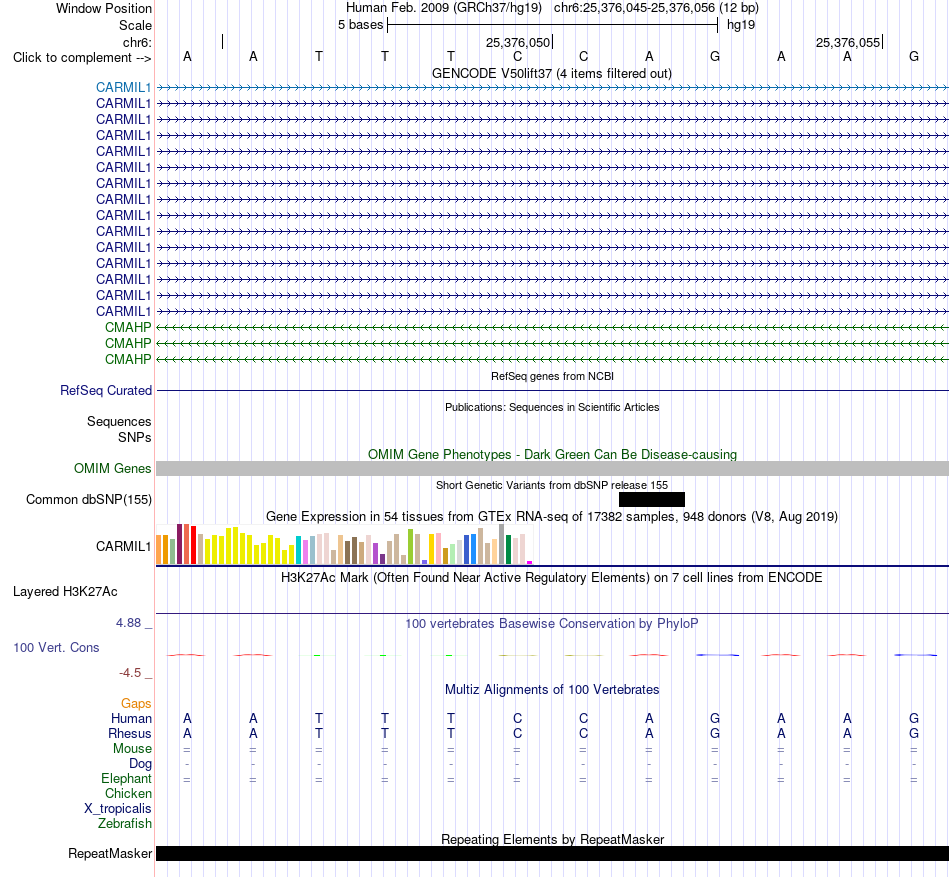Open the light-blue highlighted CARMIL1 transcript label
950x877 pixels.
[x=123, y=87]
